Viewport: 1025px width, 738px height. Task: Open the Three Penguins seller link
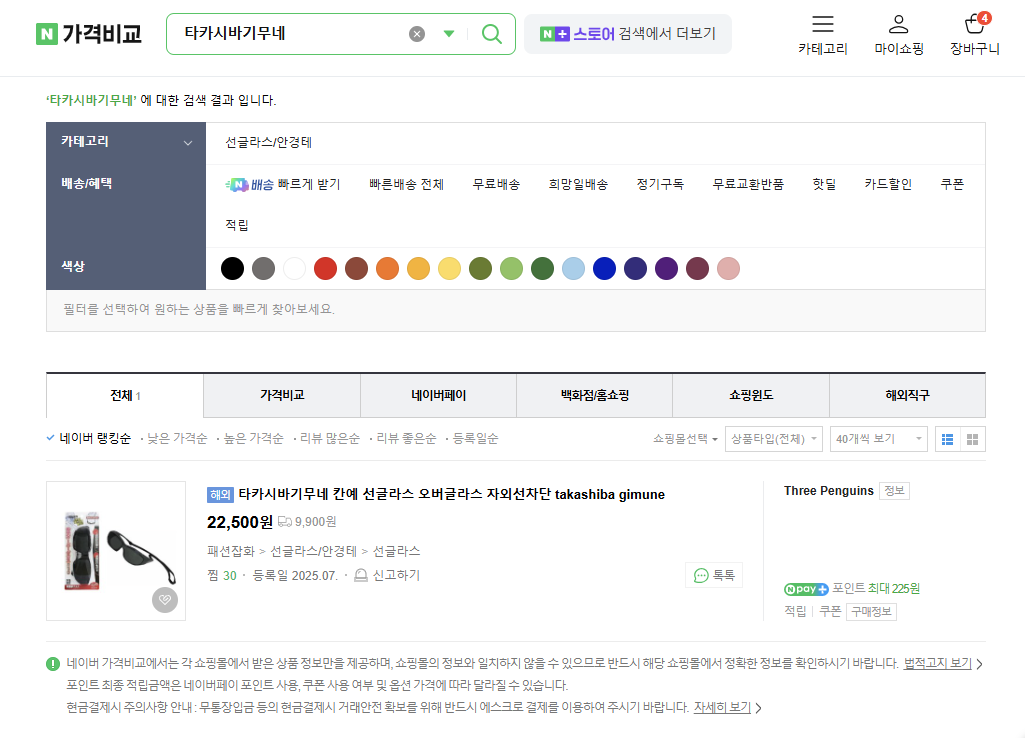pos(828,491)
